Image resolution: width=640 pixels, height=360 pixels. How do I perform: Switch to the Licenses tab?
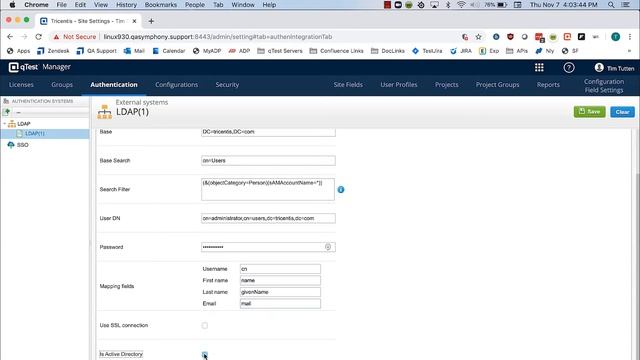click(21, 84)
